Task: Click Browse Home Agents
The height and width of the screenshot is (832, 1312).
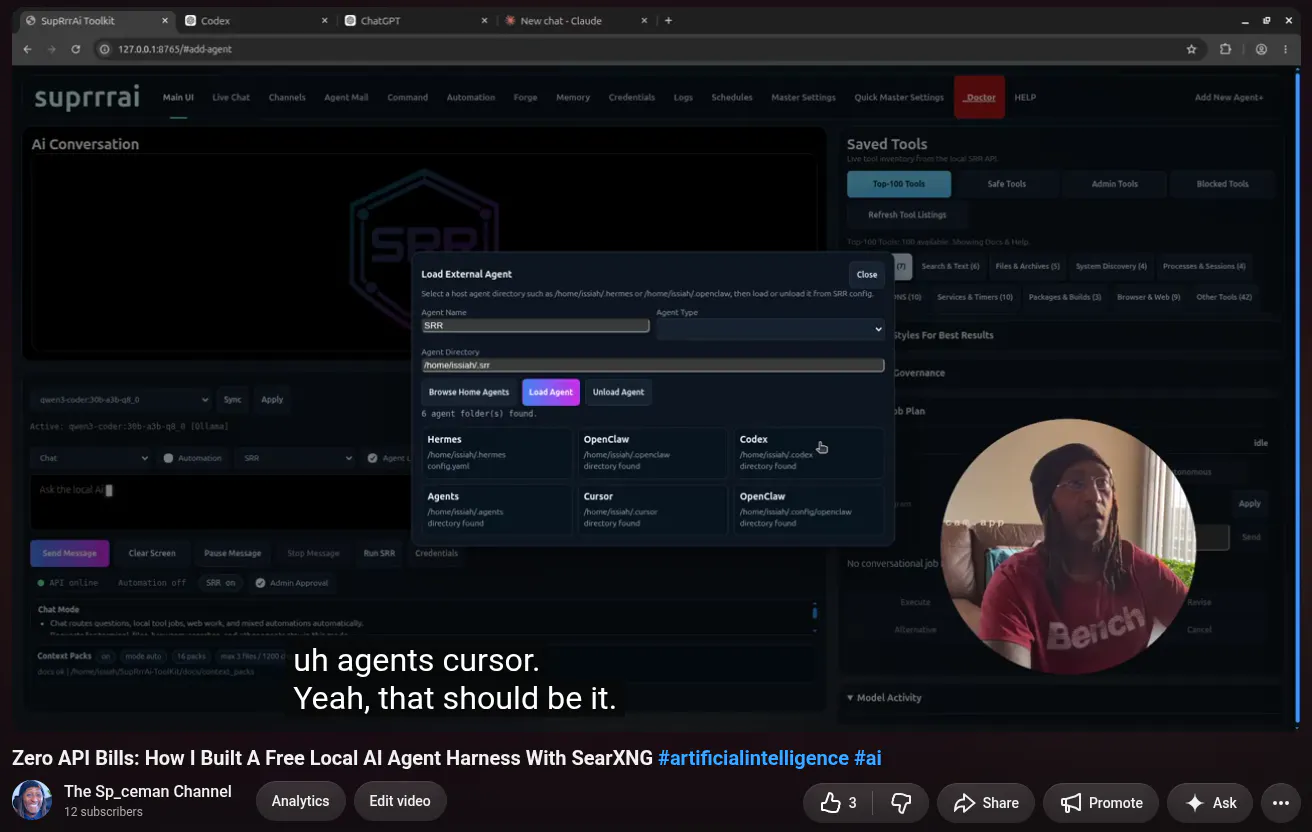Action: point(469,392)
